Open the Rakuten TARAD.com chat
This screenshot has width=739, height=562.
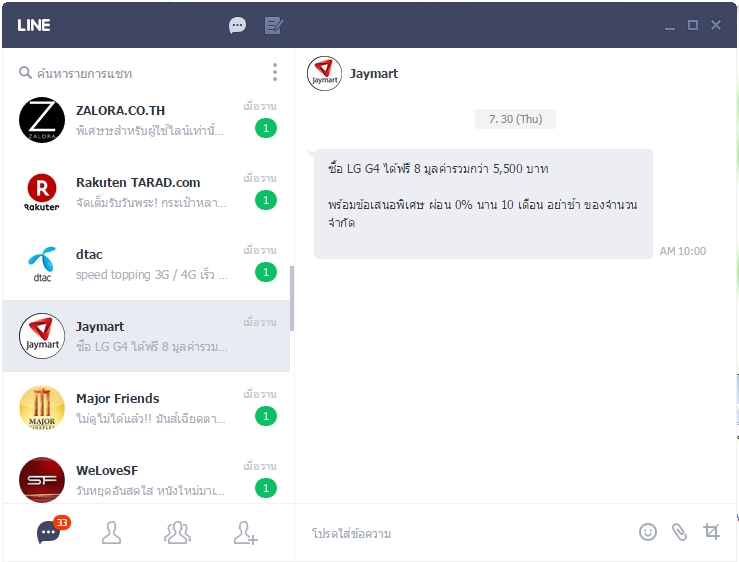[x=146, y=192]
